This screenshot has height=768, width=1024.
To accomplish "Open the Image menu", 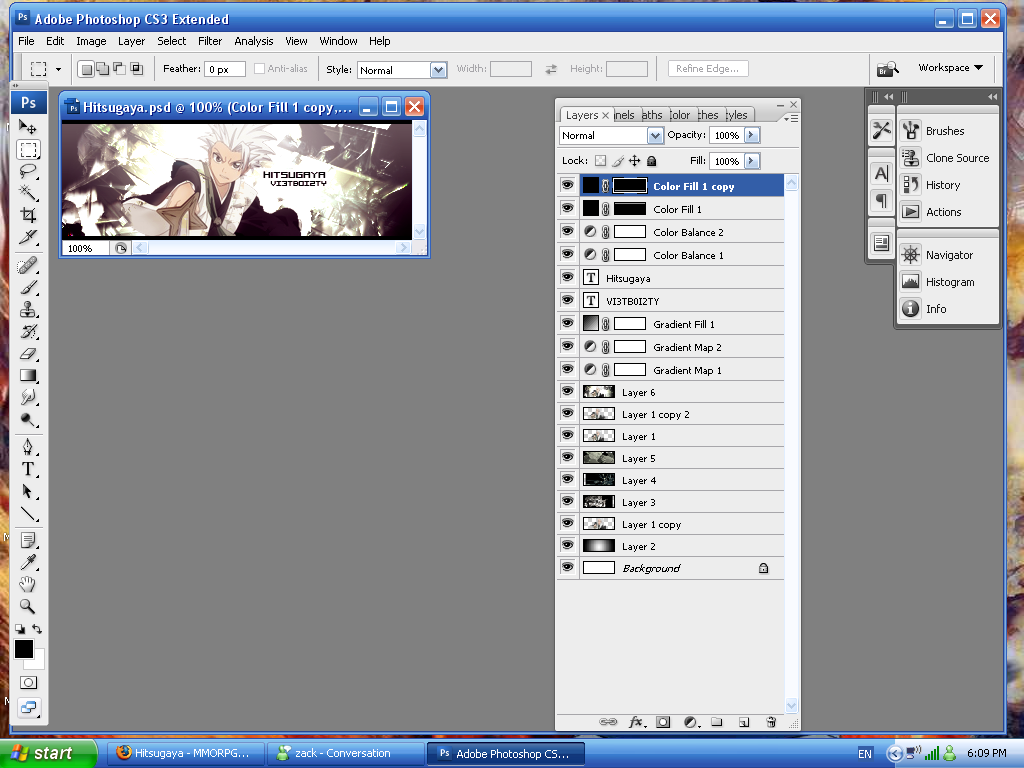I will click(x=91, y=41).
